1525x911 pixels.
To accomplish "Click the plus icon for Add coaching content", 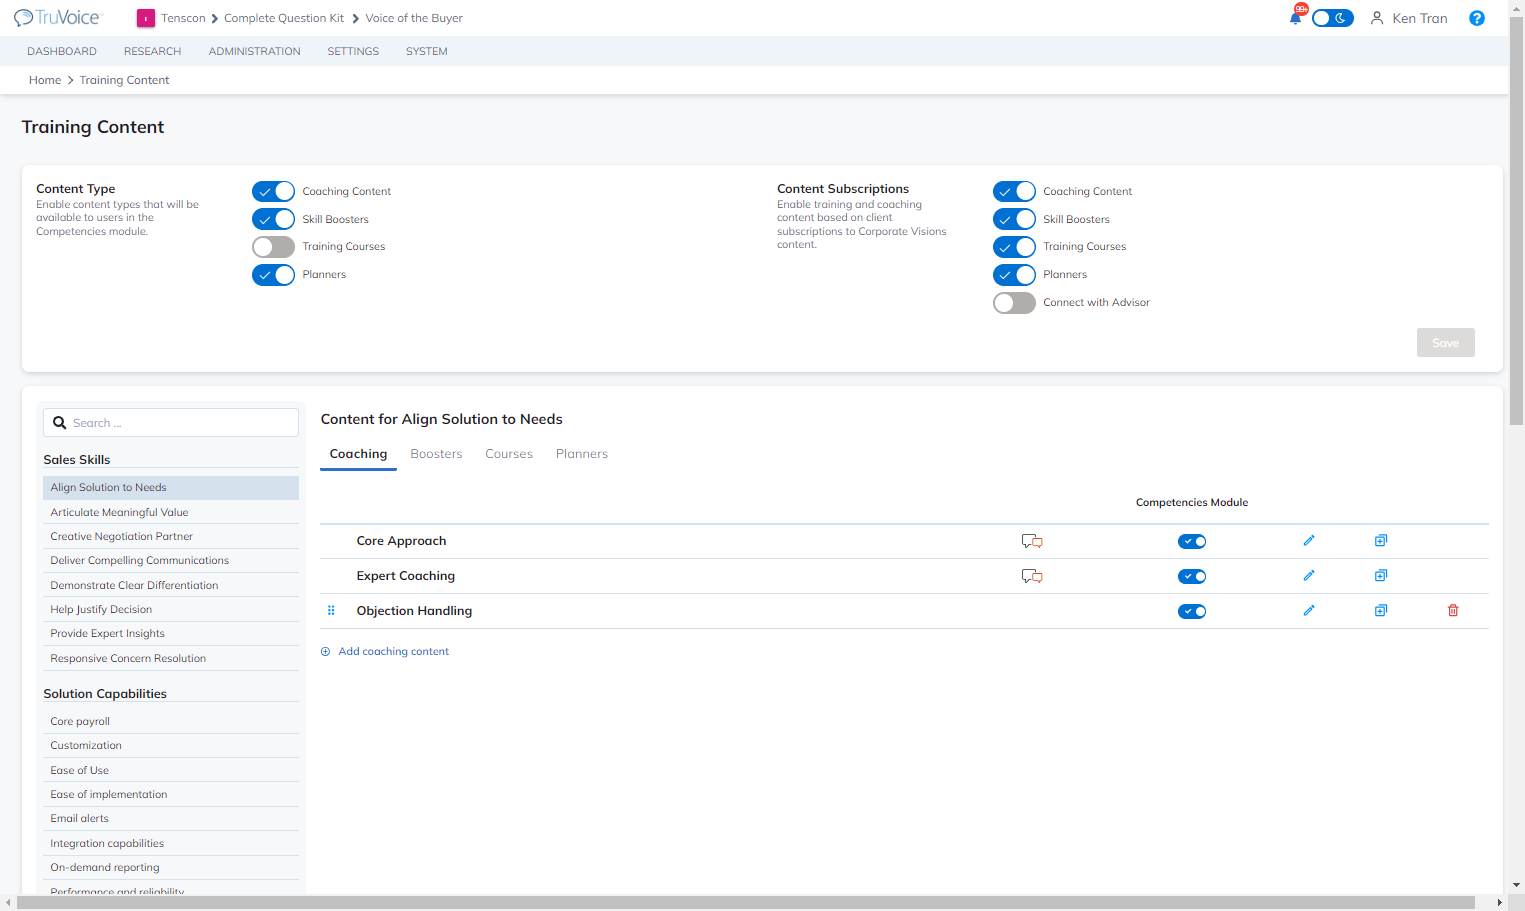I will [325, 652].
